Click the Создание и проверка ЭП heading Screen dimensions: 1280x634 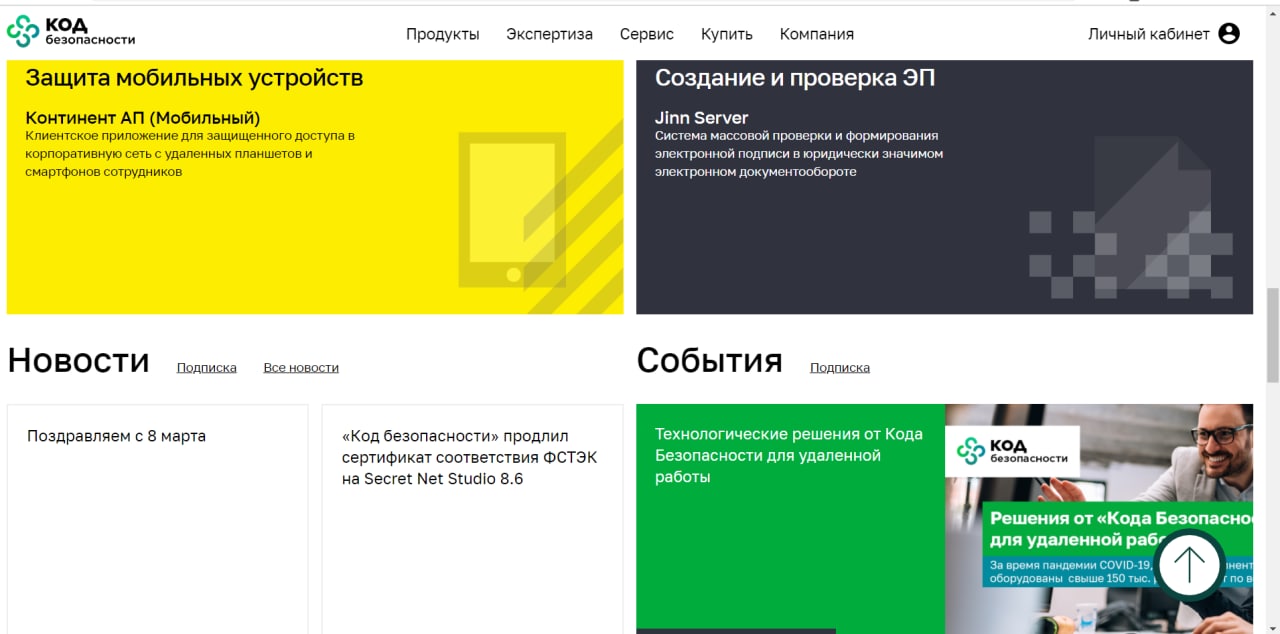[x=795, y=78]
